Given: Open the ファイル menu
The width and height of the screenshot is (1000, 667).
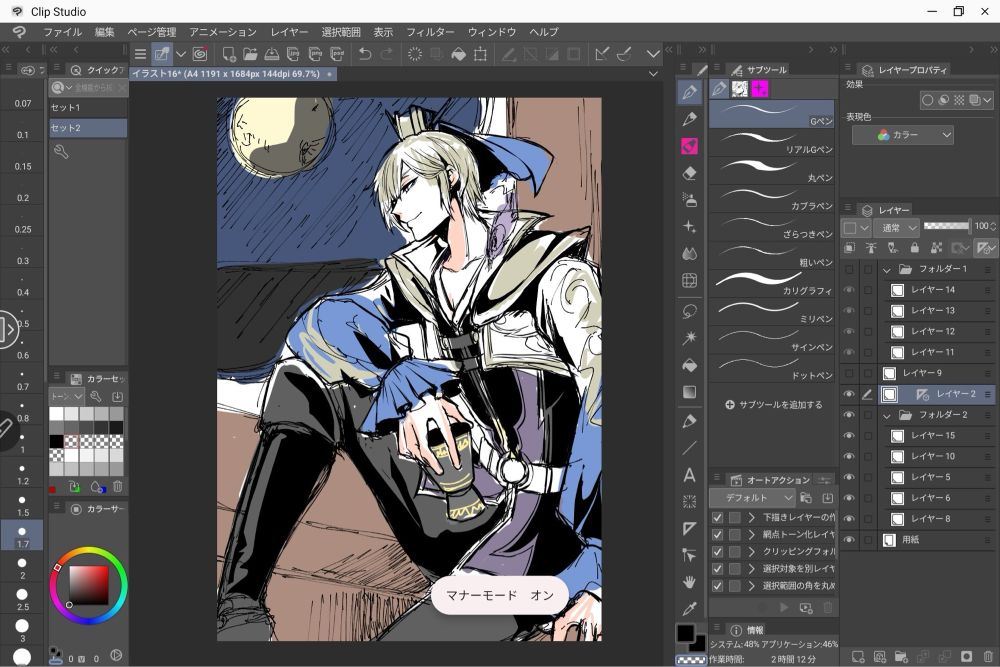Looking at the screenshot, I should [62, 32].
